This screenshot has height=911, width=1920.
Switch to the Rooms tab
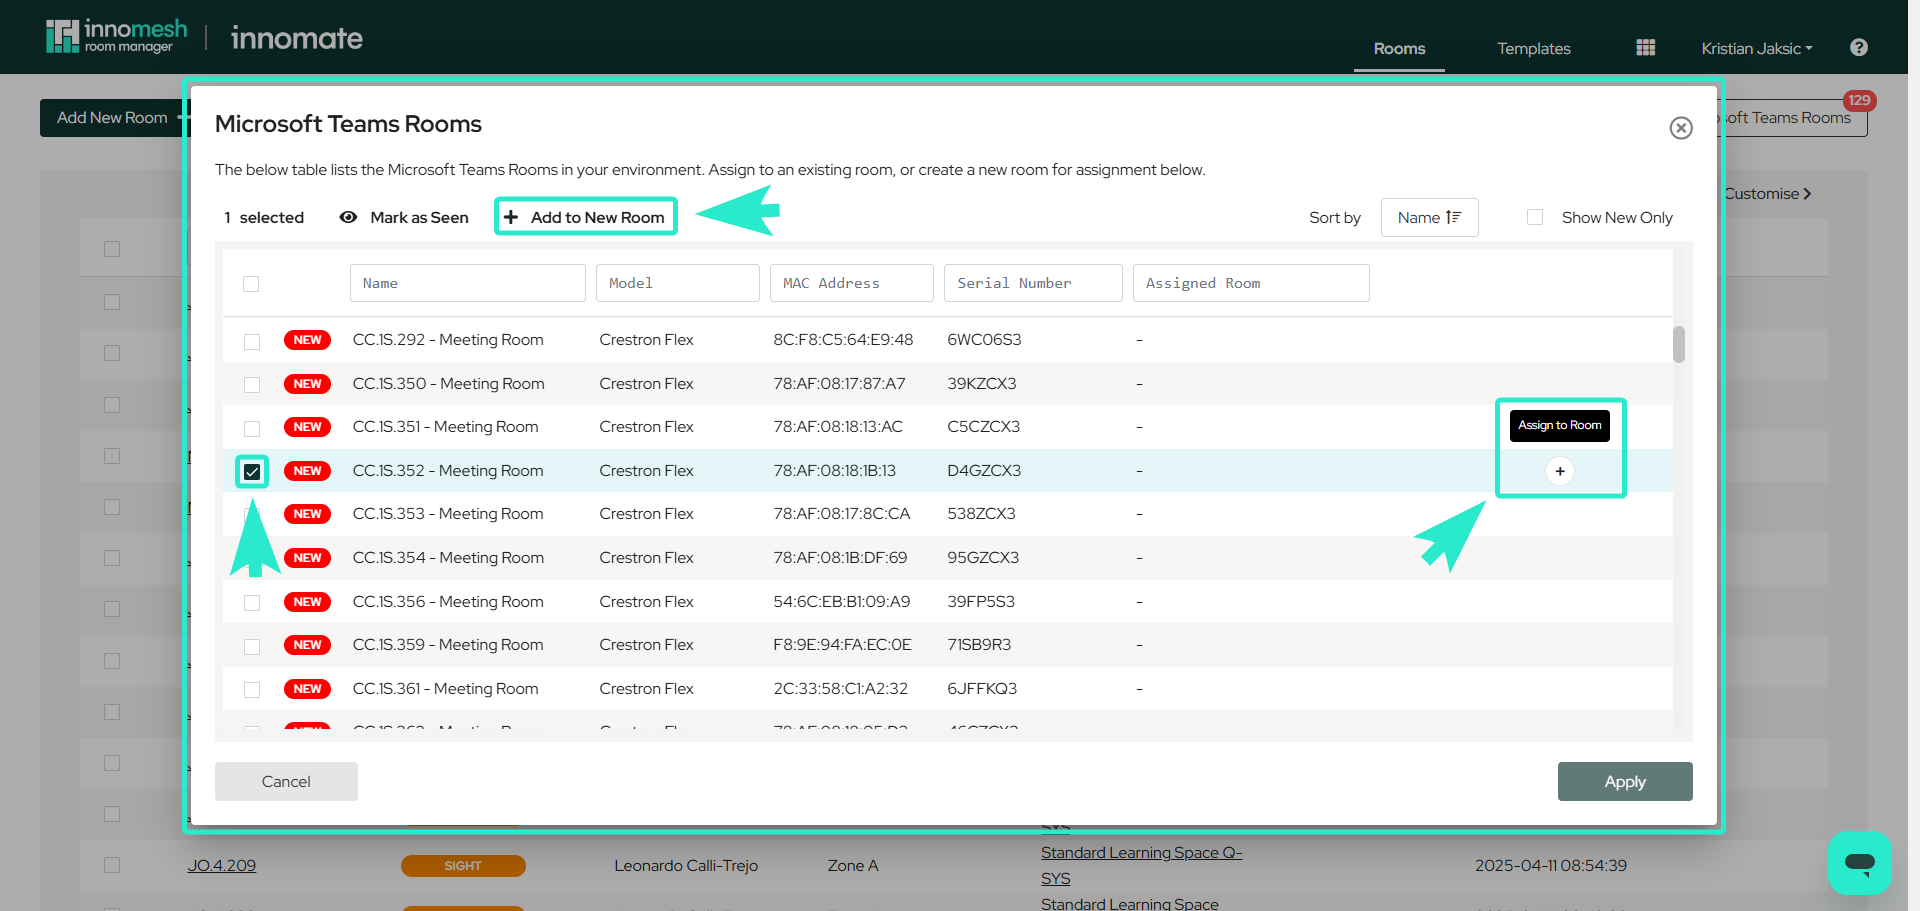1399,48
